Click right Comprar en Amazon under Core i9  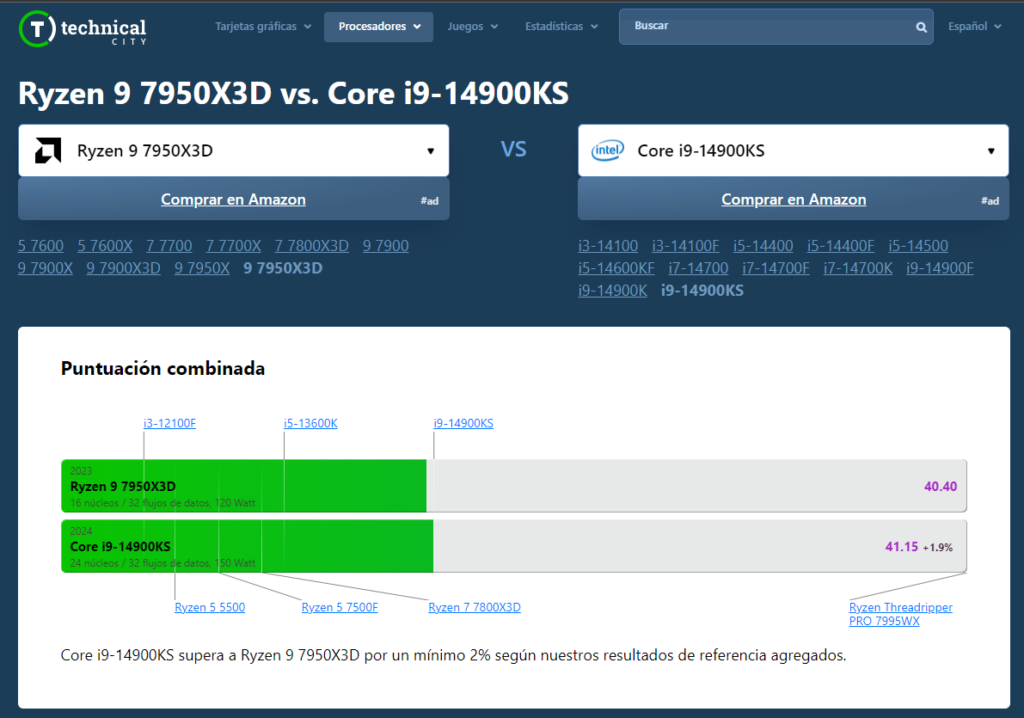[x=793, y=200]
